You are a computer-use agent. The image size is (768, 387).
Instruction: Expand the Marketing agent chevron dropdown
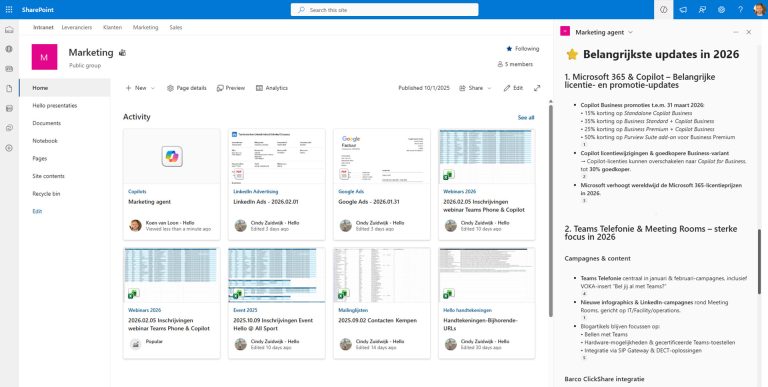tap(630, 32)
